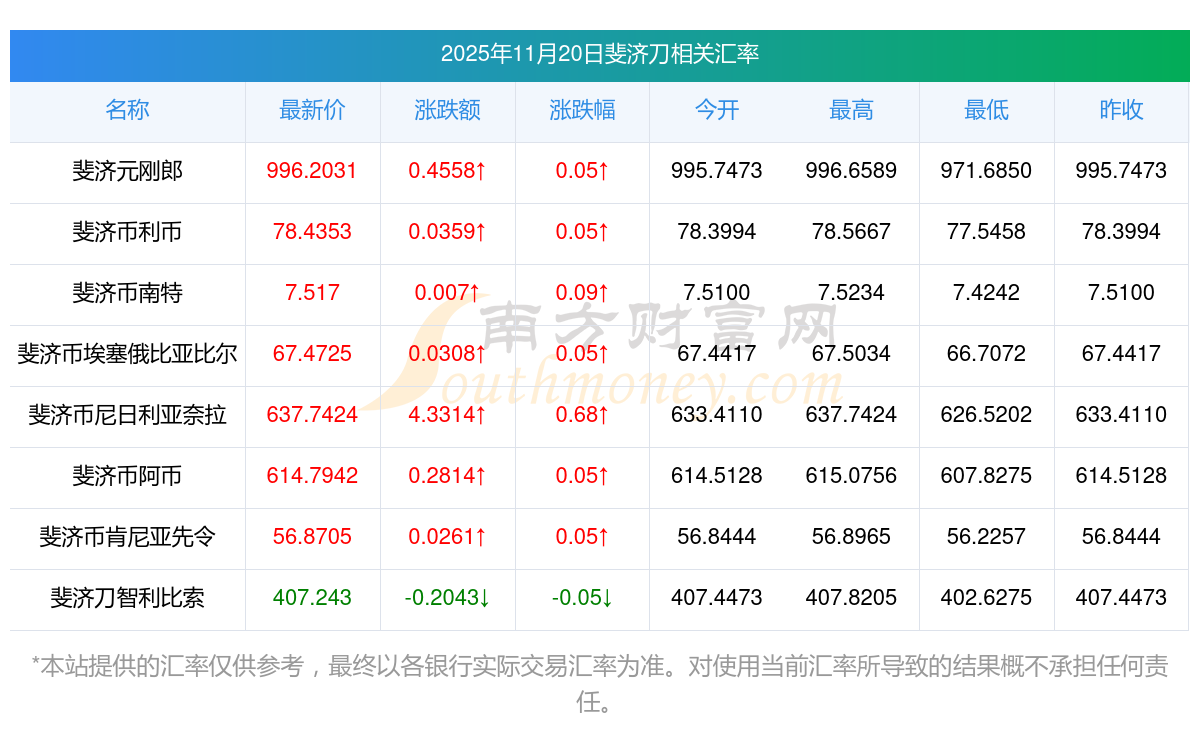This screenshot has height=733, width=1200.
Task: Select latest price 7.517
Action: (x=312, y=293)
